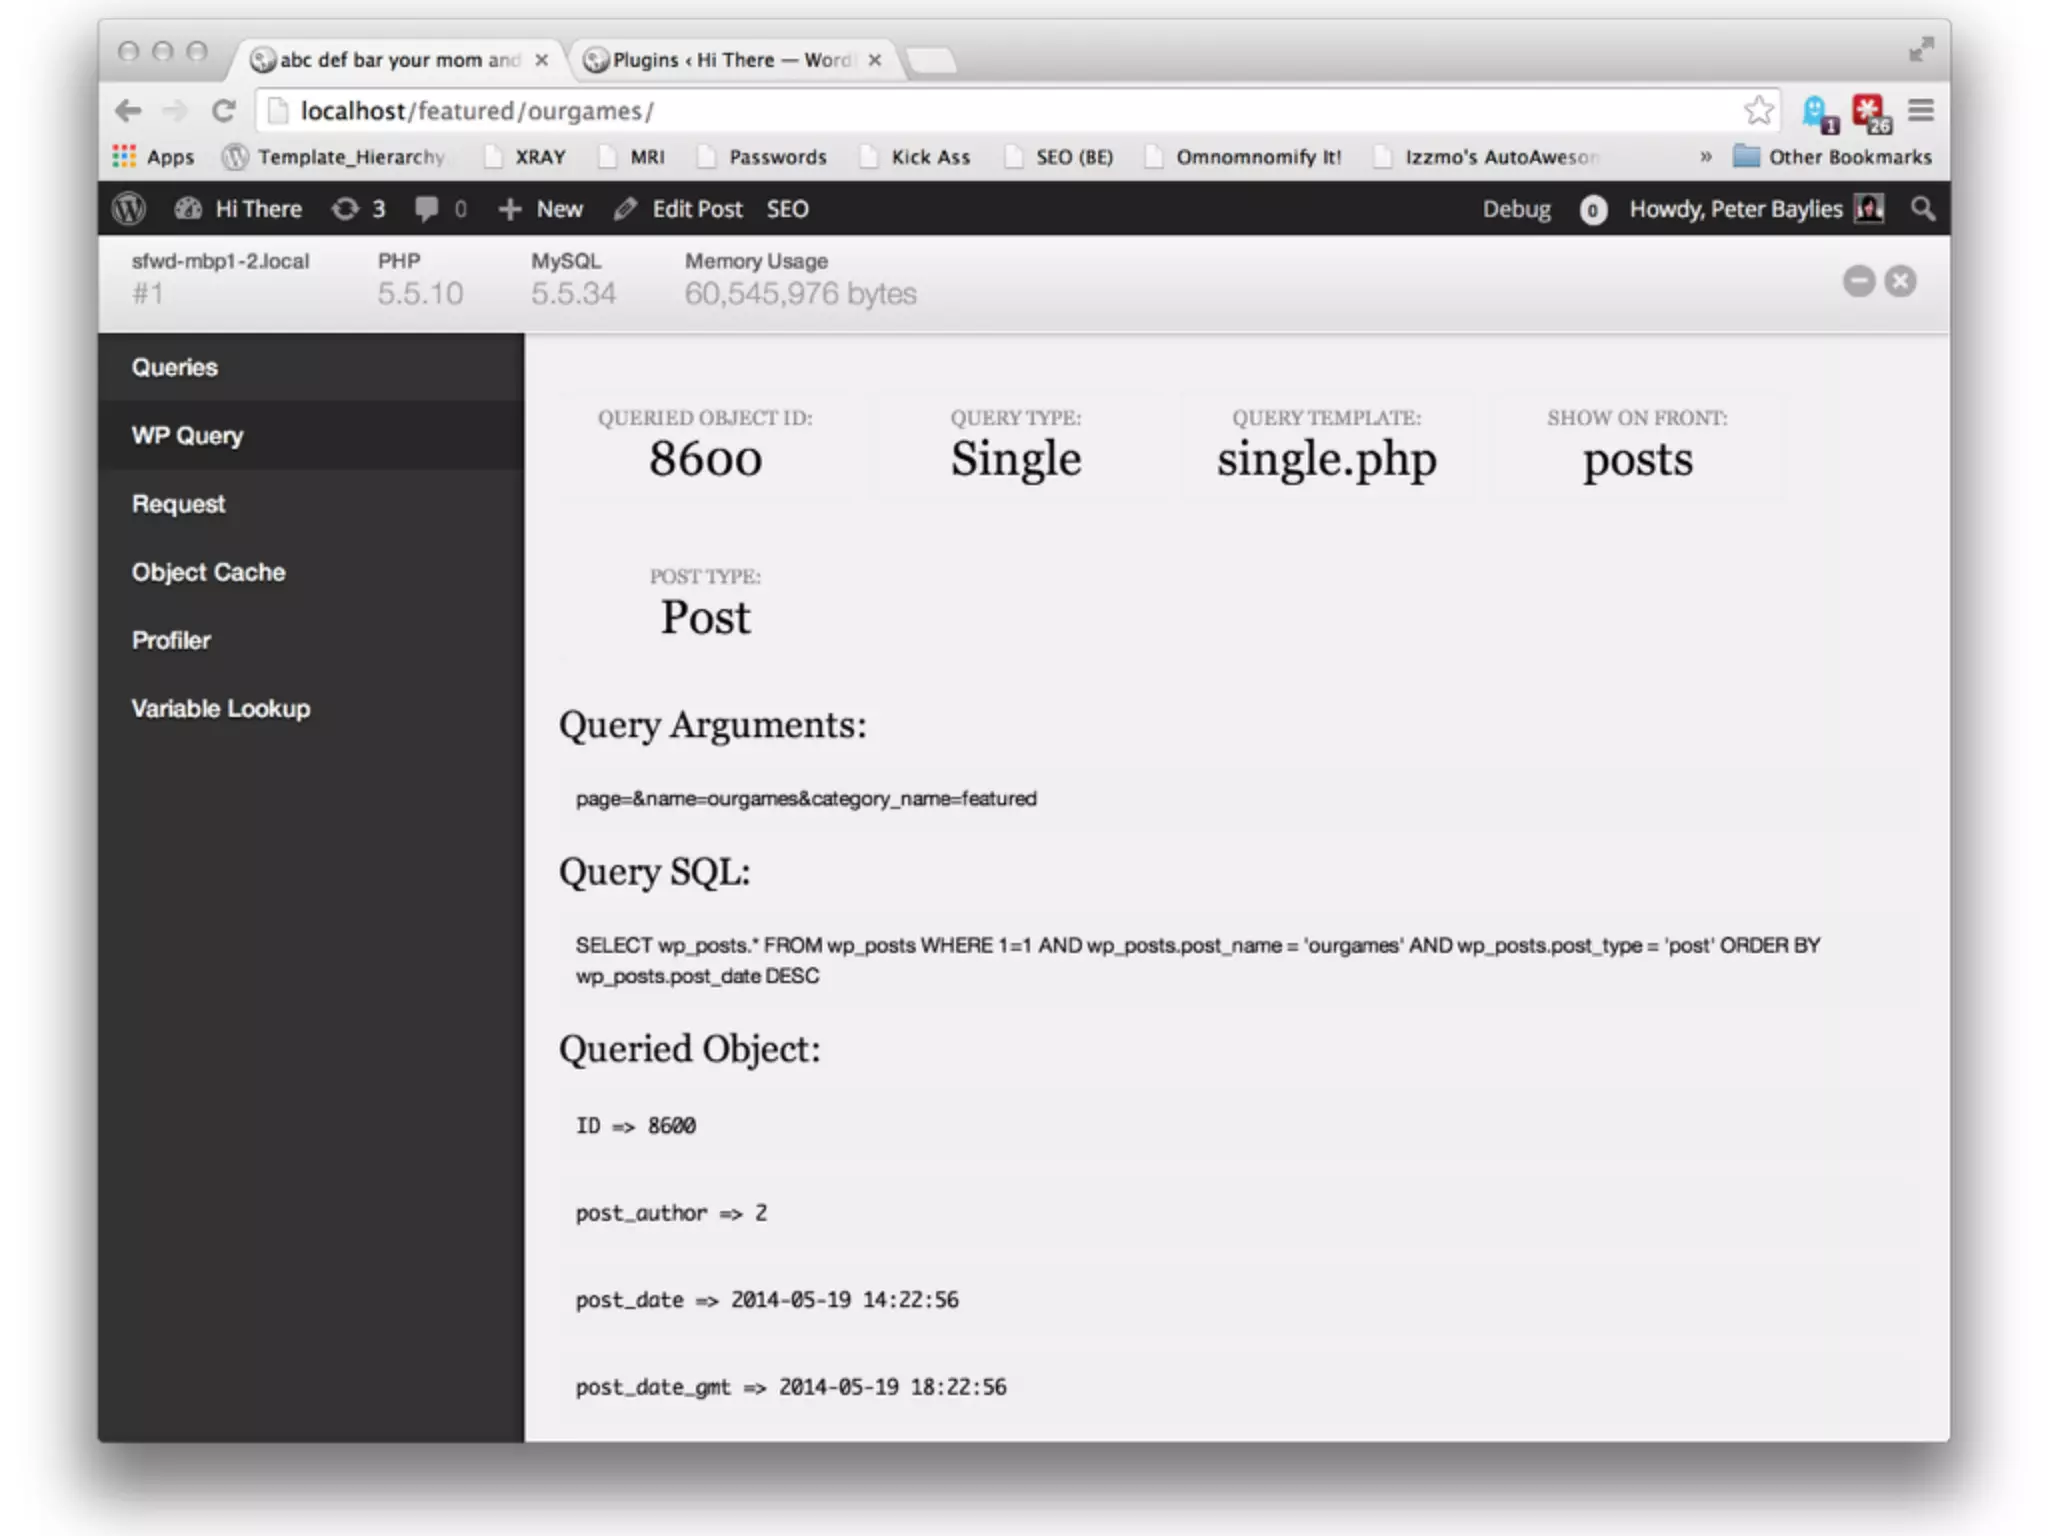Open the Other Bookmarks folder

1832,157
